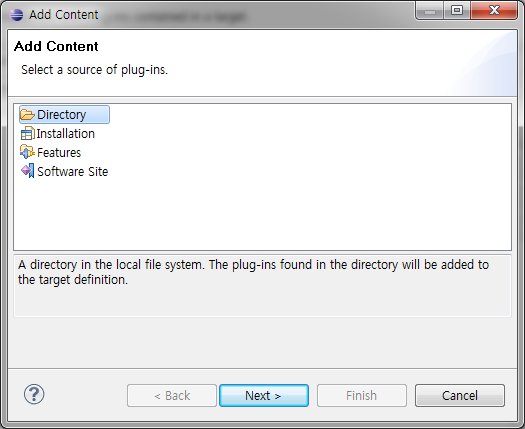
Task: Select the Installation list entry
Action: (x=58, y=134)
